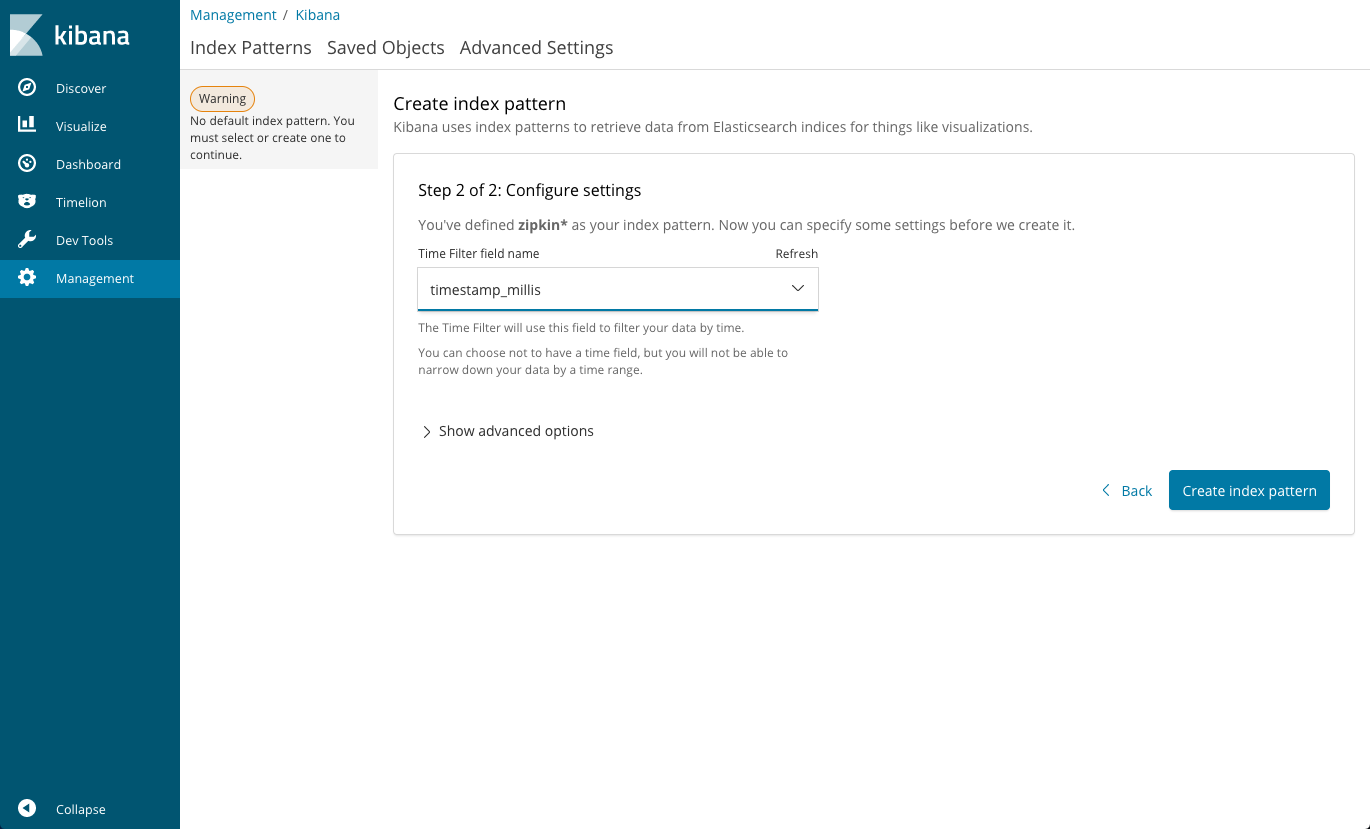Click the dropdown arrow of timestamp_millis select
Viewport: 1370px width, 829px height.
click(x=798, y=288)
